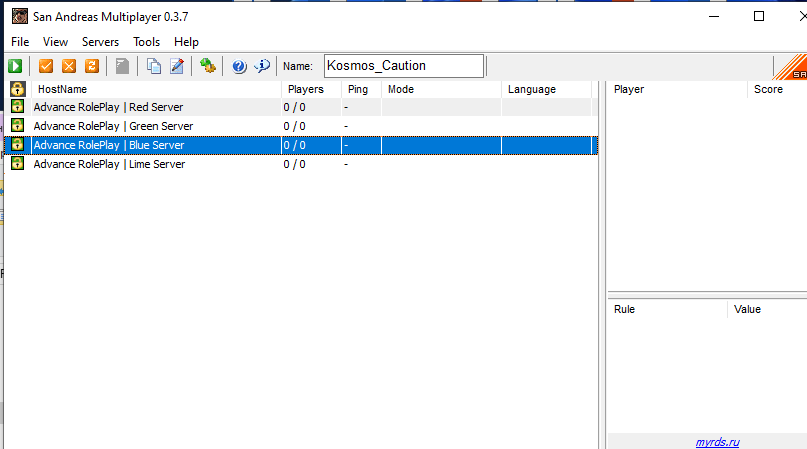The height and width of the screenshot is (449, 807).
Task: Click the grey Master List toolbar icon
Action: pyautogui.click(x=122, y=66)
